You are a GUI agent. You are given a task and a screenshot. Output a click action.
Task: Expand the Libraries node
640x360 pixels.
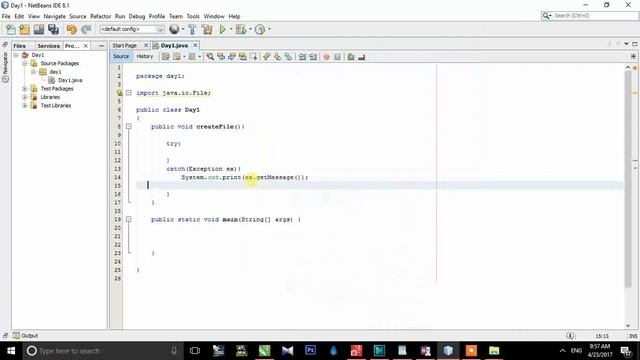pyautogui.click(x=25, y=97)
